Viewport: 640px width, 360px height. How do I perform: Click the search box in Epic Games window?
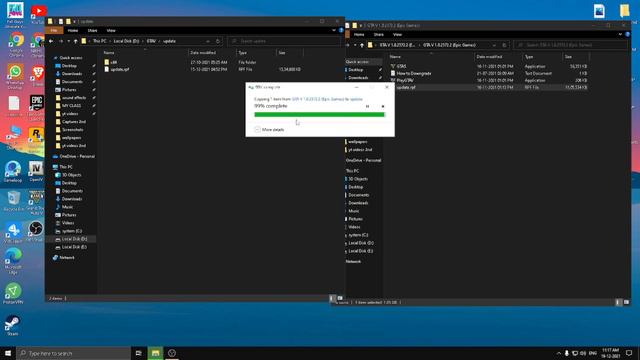click(x=571, y=45)
